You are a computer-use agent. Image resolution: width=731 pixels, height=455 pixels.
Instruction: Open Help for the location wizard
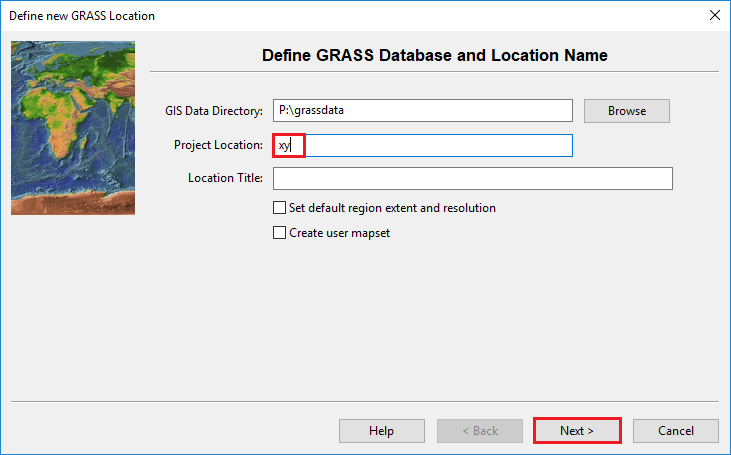click(x=381, y=431)
